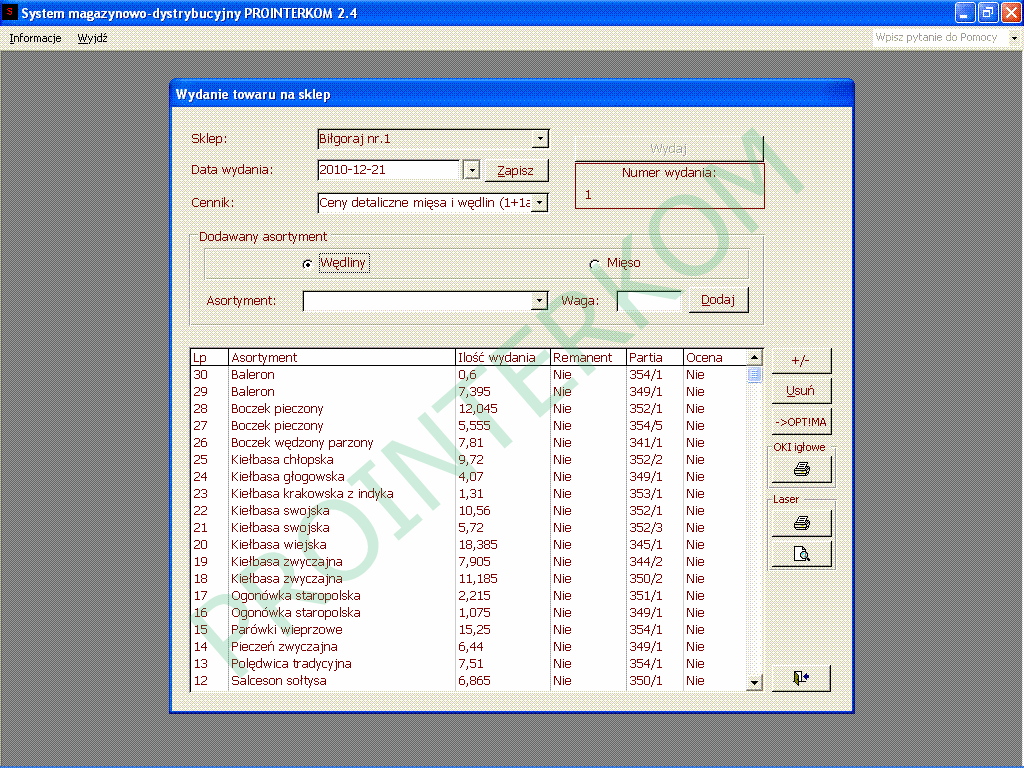1024x768 pixels.
Task: Click the app icon in title bar
Action: 9,13
